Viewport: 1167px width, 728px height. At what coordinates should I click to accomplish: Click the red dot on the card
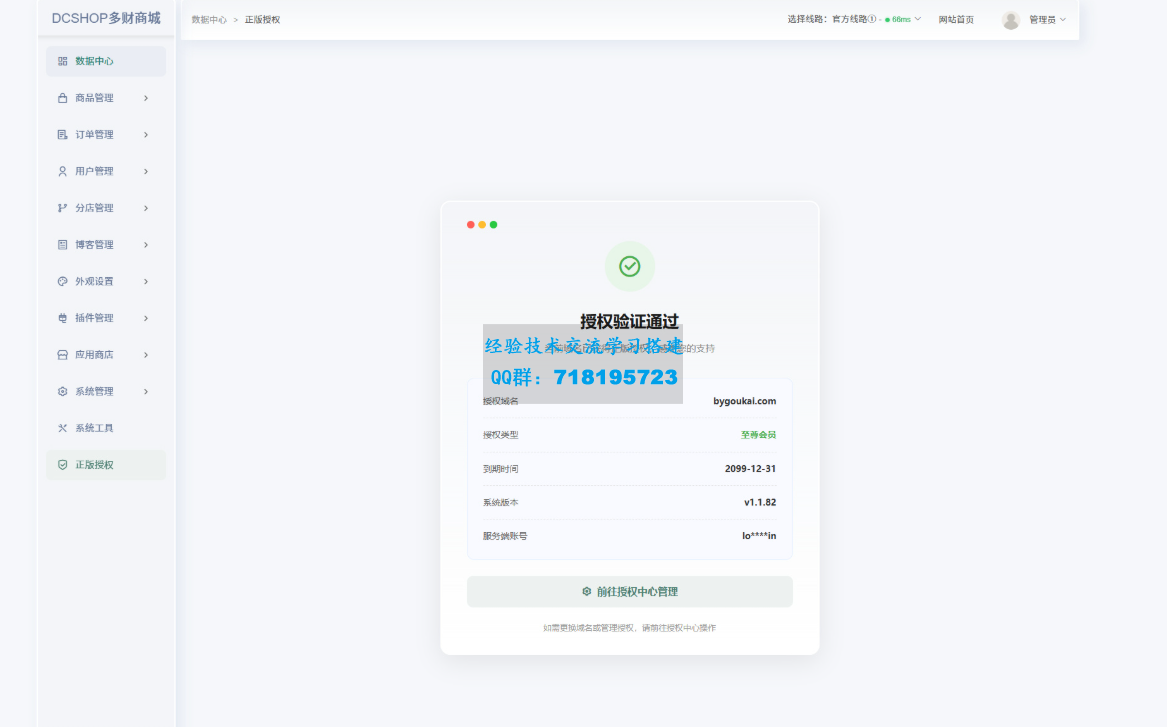pos(470,225)
